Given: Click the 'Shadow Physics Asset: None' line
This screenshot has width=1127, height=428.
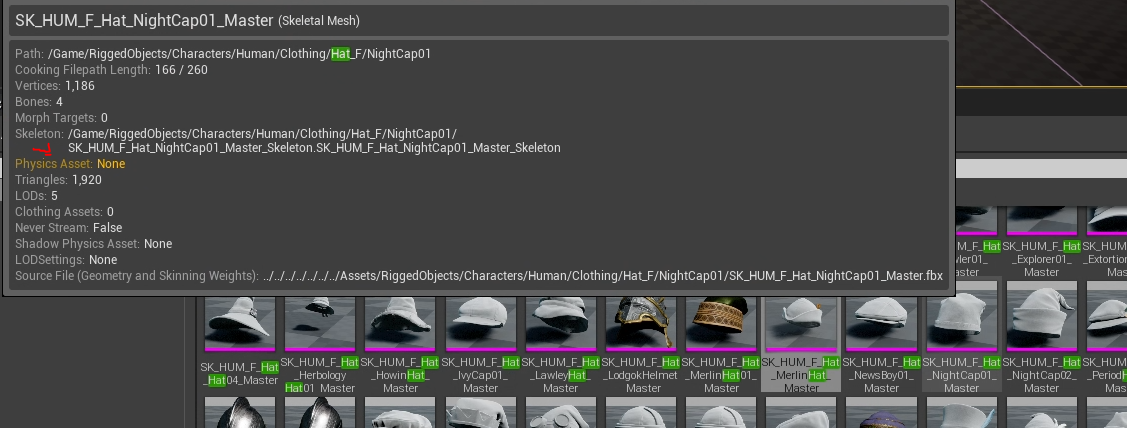Looking at the screenshot, I should tap(93, 244).
